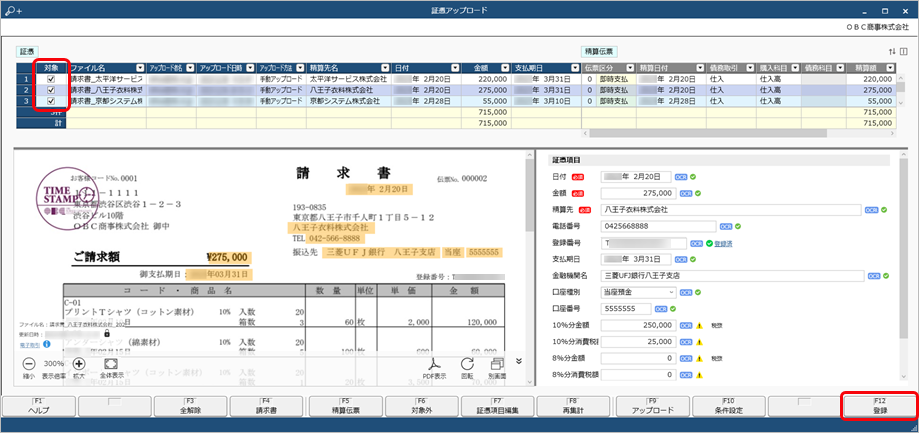Click the 金融機関名 input field
This screenshot has height=433, width=919.
(733, 275)
